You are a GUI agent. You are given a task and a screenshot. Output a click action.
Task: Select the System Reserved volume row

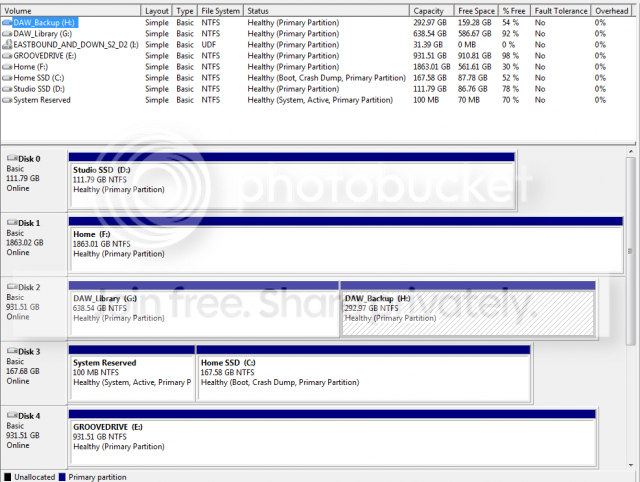(316, 100)
